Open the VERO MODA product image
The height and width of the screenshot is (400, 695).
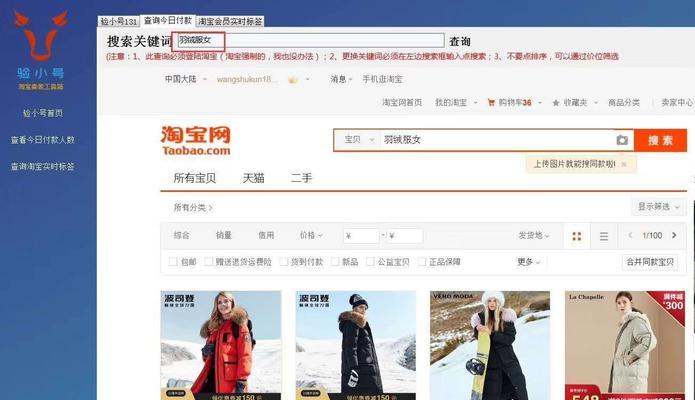coord(490,345)
